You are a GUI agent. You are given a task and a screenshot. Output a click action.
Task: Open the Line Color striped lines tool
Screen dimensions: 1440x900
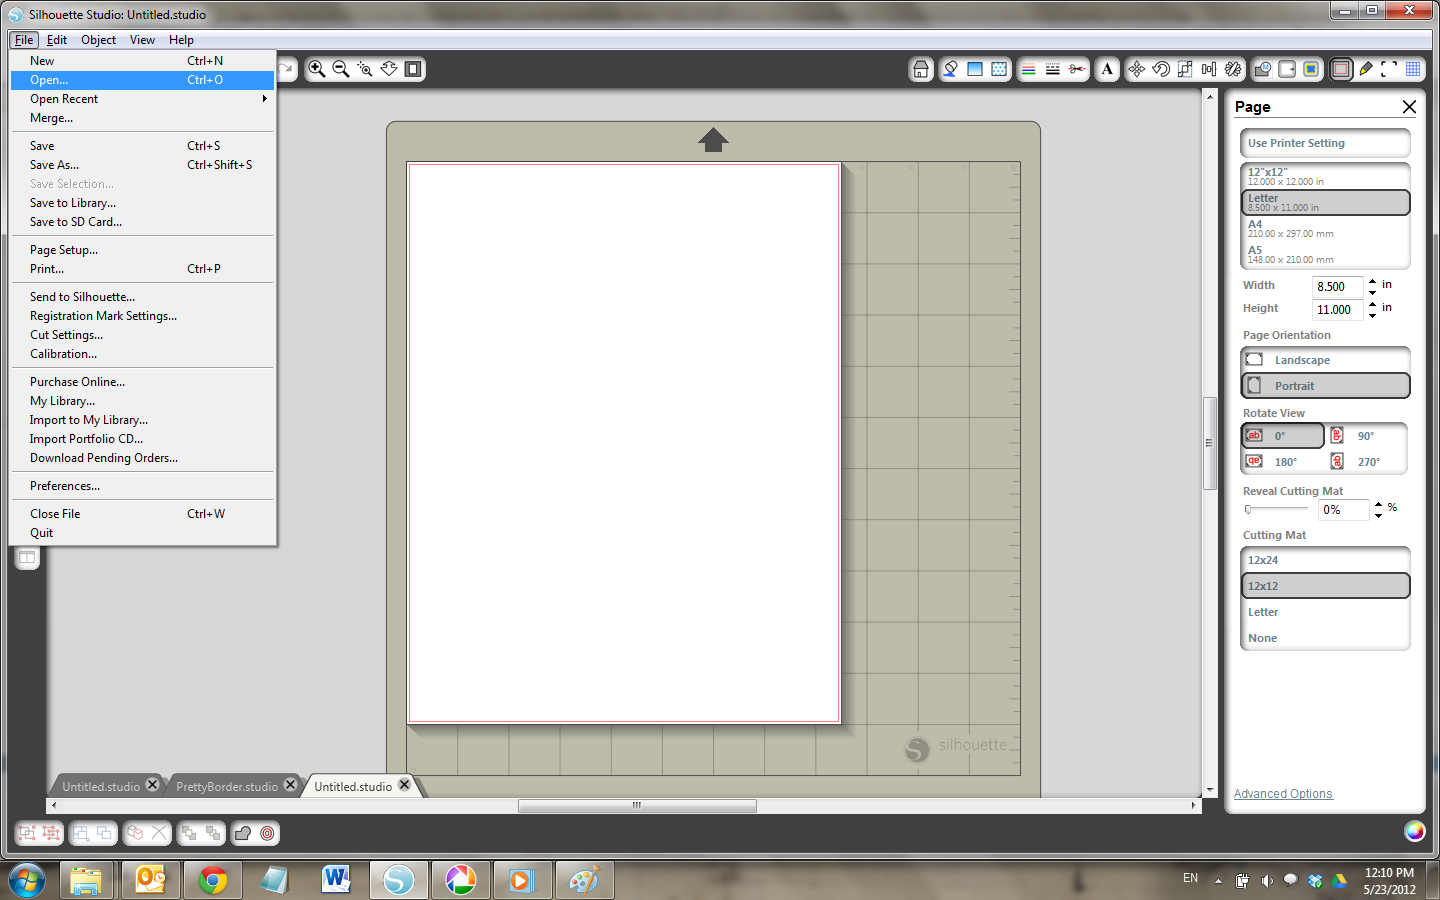point(1029,69)
